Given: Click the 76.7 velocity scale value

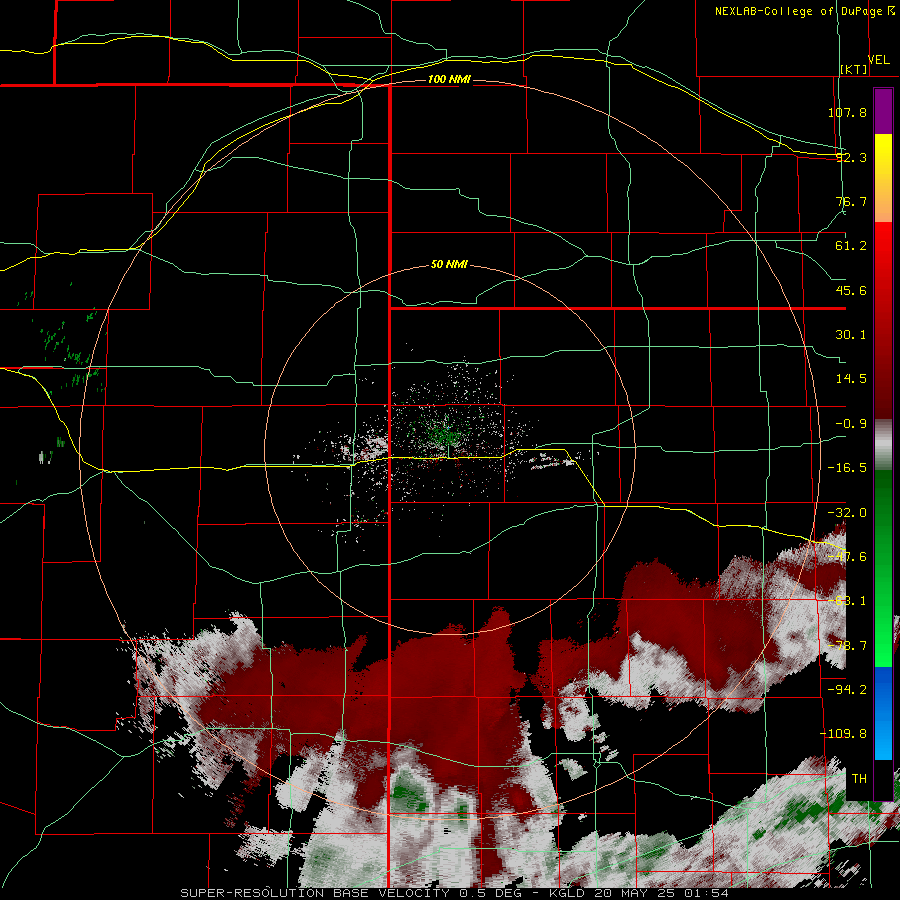Looking at the screenshot, I should click(851, 201).
